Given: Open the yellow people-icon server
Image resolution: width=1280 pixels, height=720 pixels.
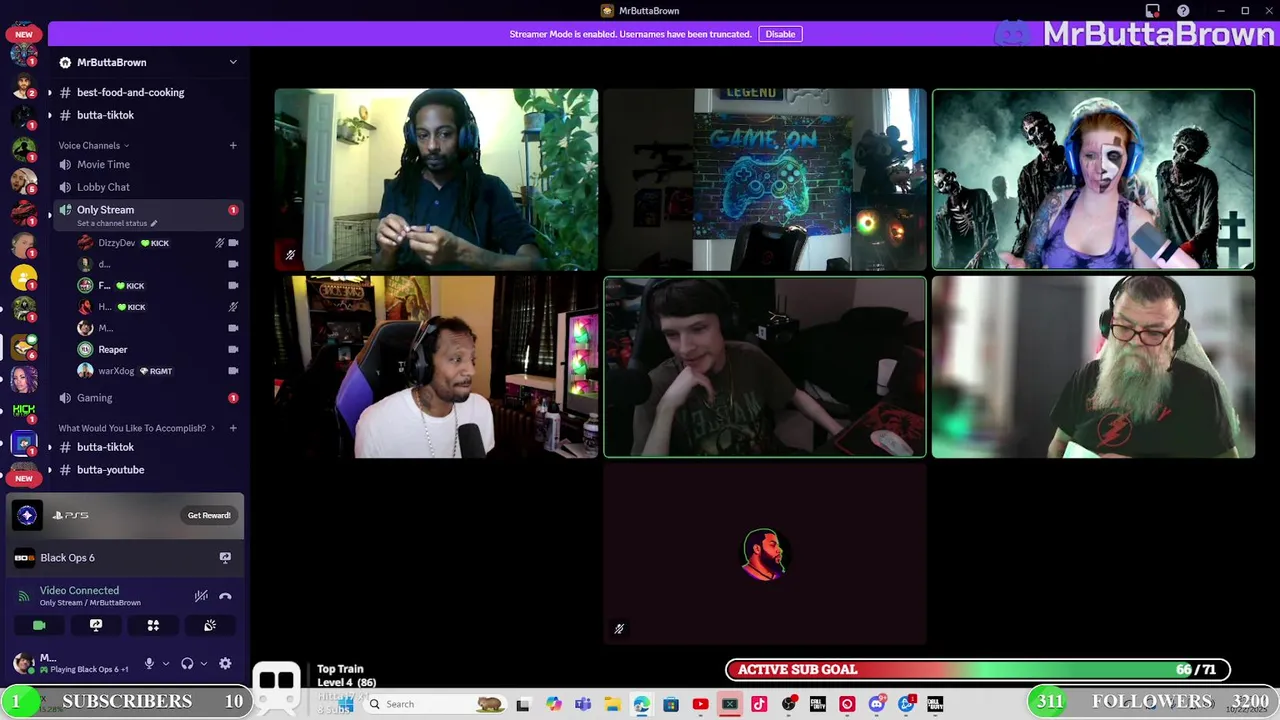Looking at the screenshot, I should click(x=24, y=277).
